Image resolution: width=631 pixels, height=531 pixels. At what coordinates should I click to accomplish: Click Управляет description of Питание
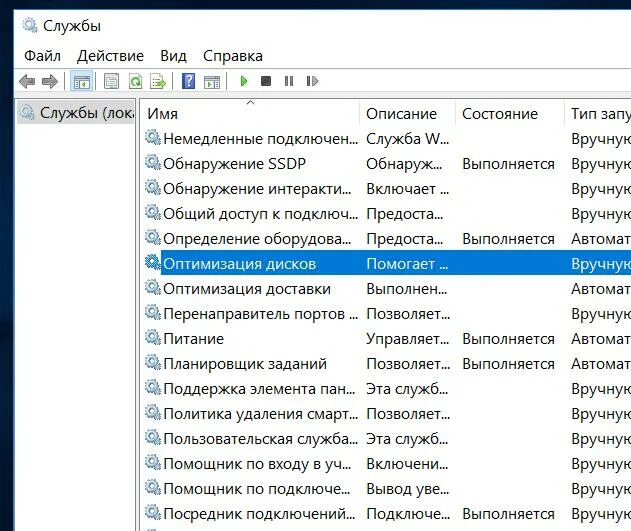point(408,339)
